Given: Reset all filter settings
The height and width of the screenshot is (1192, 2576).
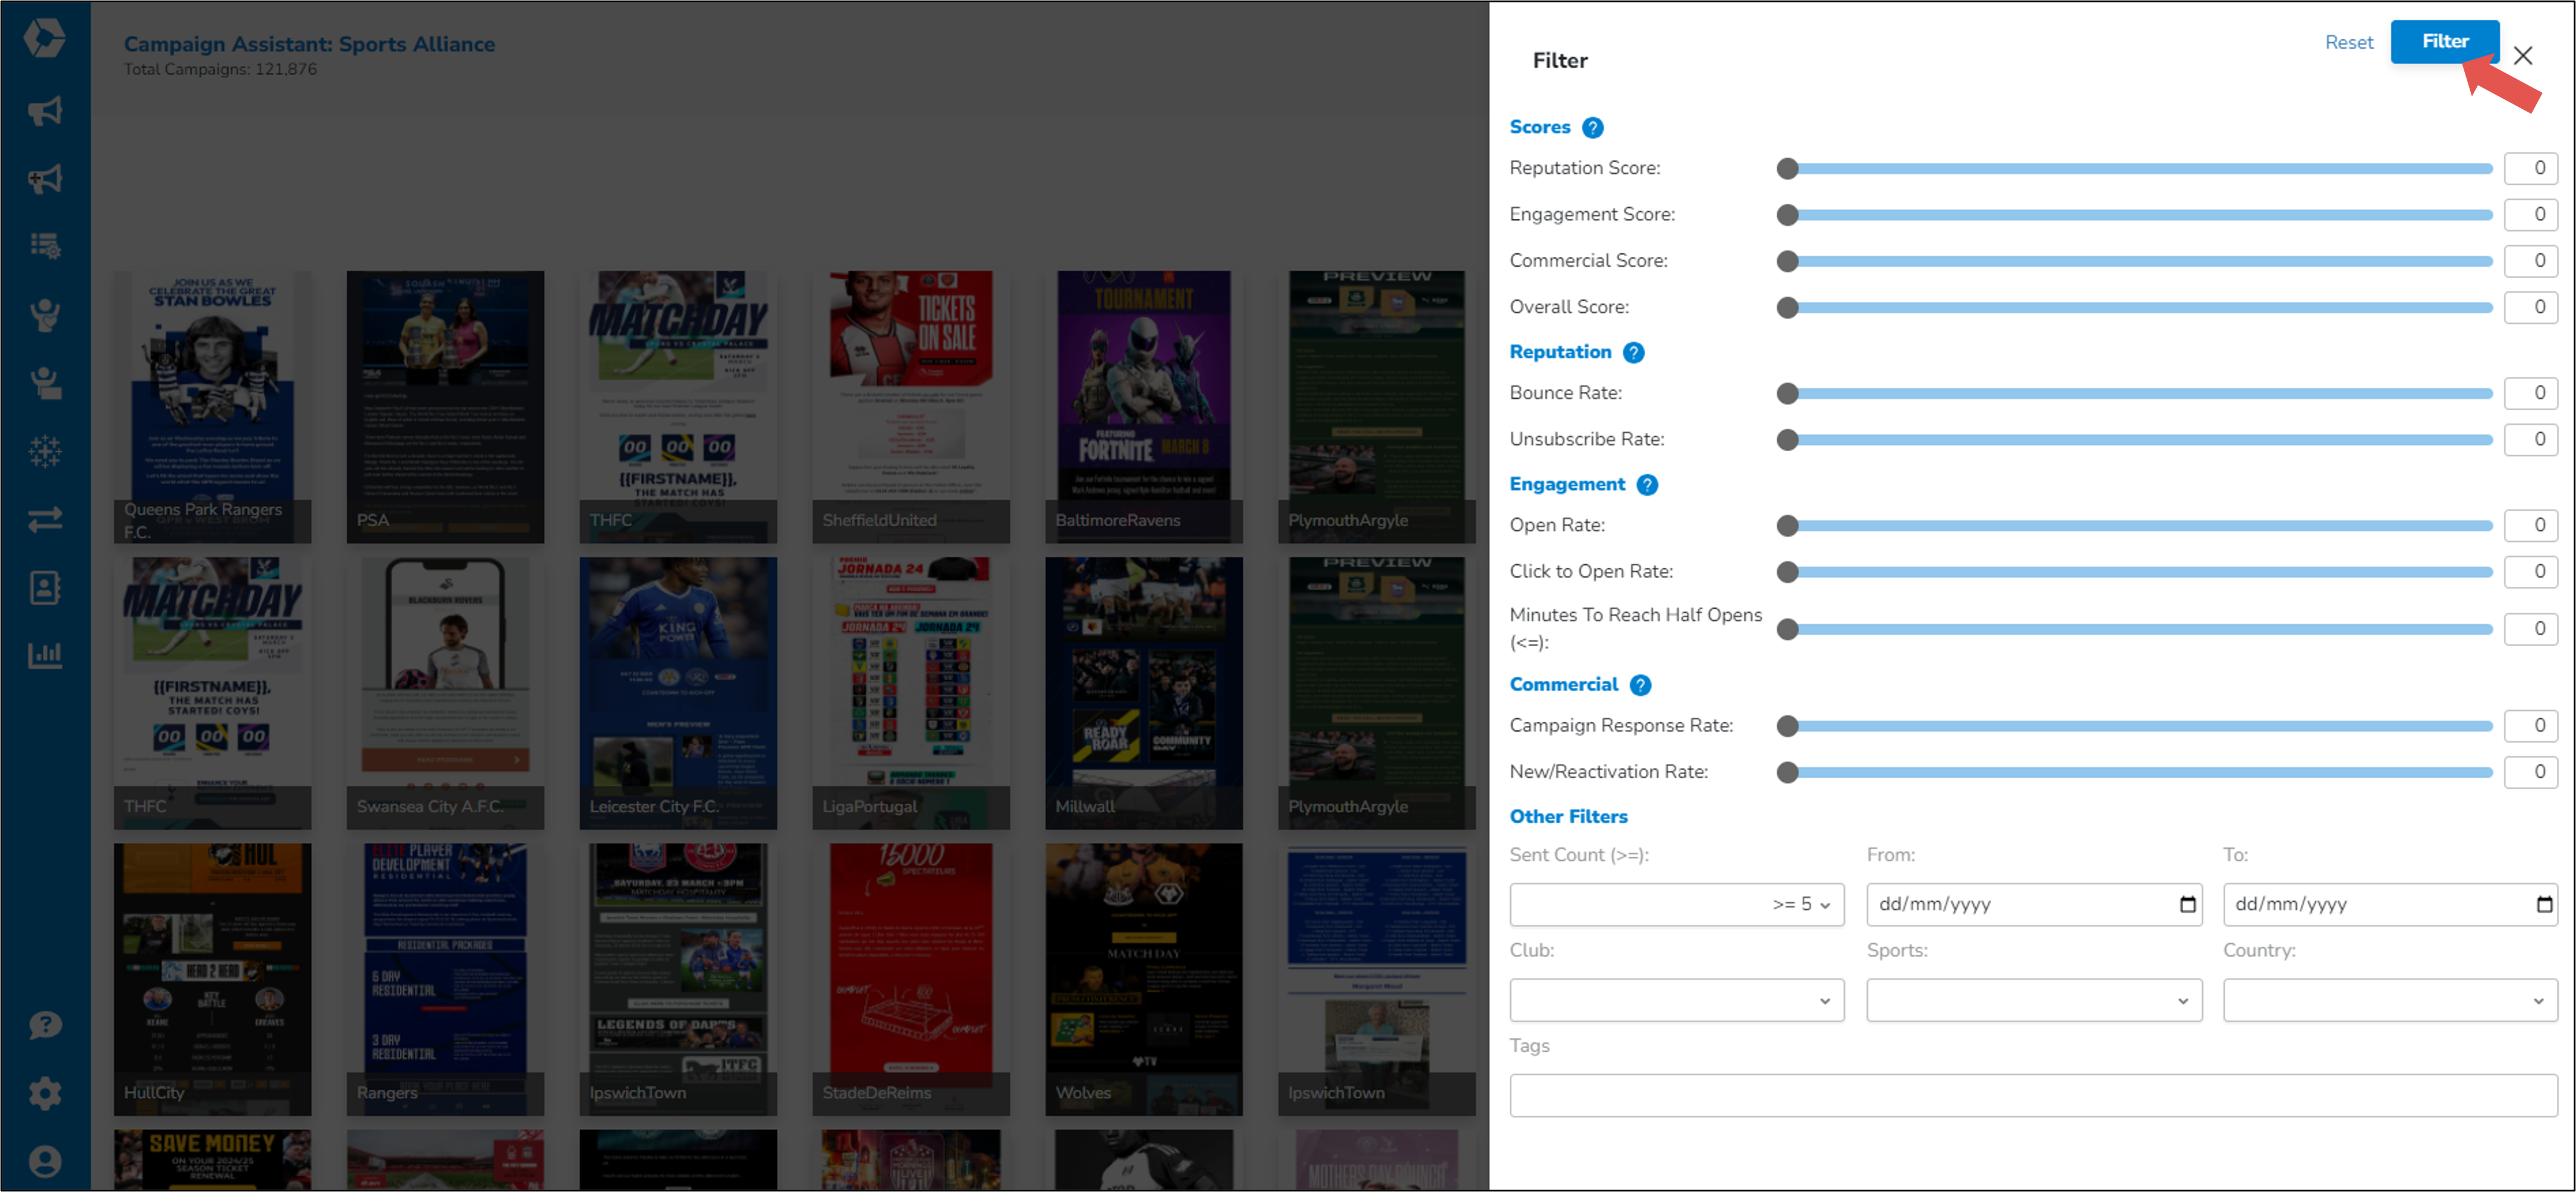Looking at the screenshot, I should tap(2348, 41).
